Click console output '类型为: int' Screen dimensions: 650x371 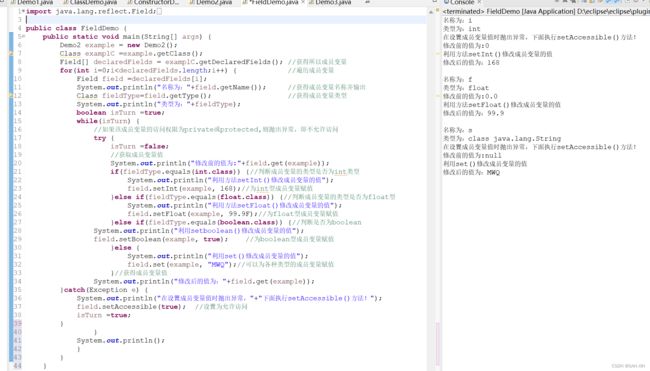click(461, 29)
